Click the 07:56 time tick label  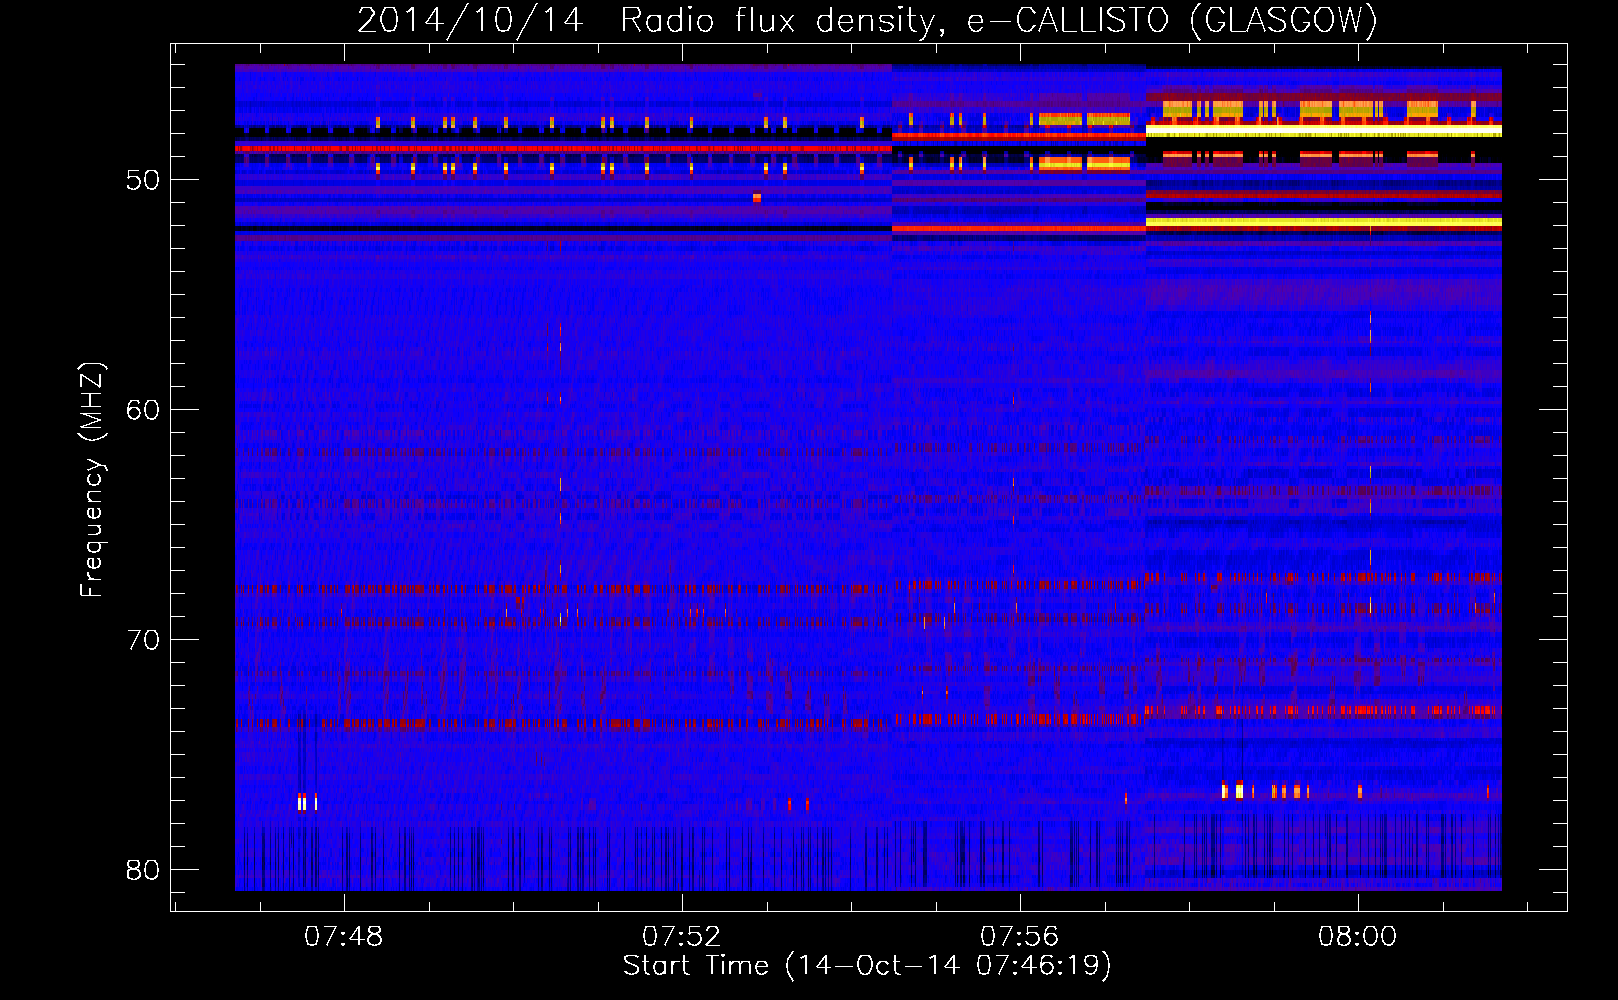click(1019, 937)
